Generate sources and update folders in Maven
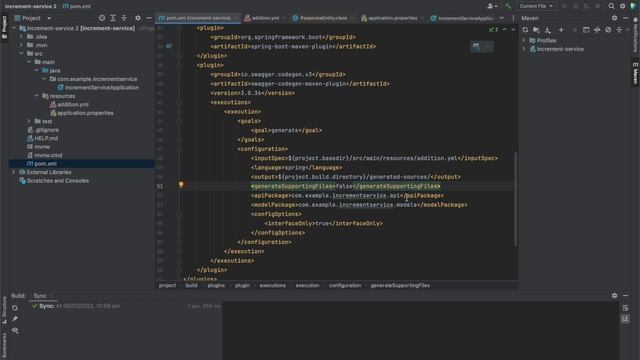The height and width of the screenshot is (360, 640). (536, 30)
